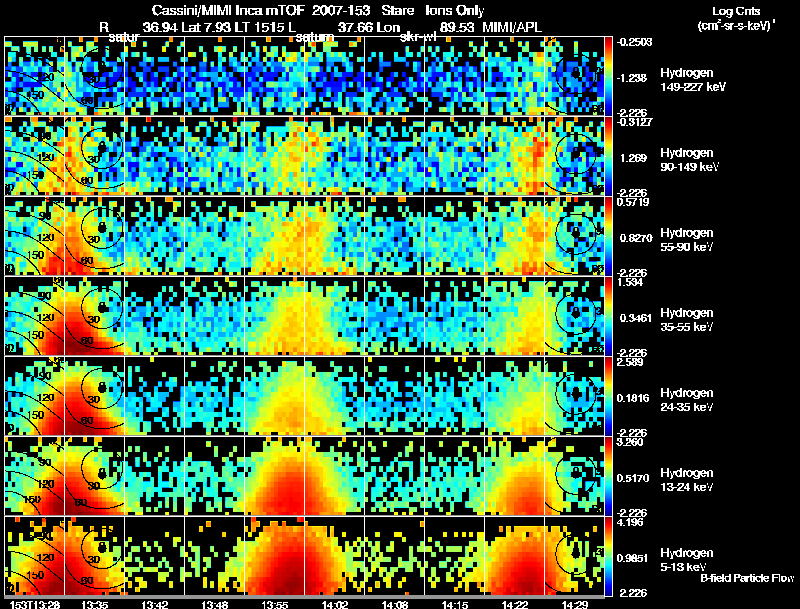Viewport: 800px width, 609px height.
Task: Click the '1.534' colorbar value
Action: click(630, 282)
